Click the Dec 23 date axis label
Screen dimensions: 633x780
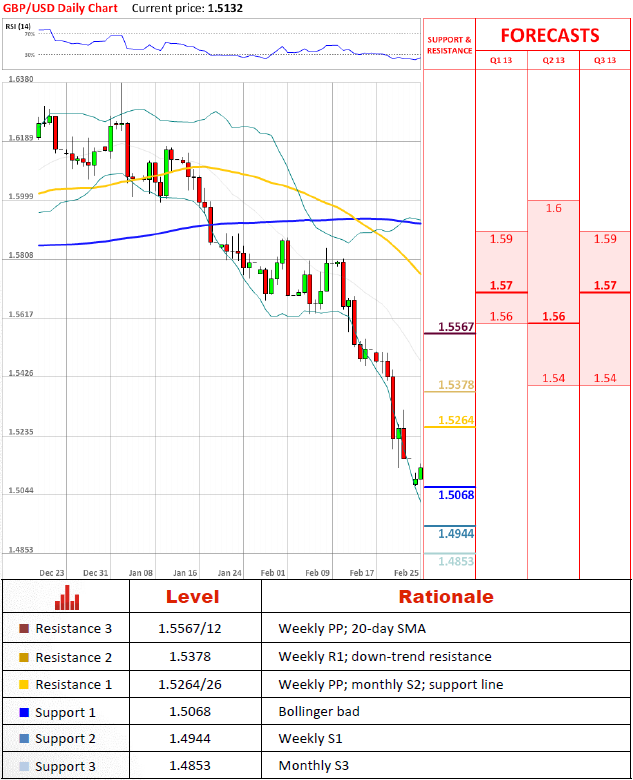click(x=52, y=573)
